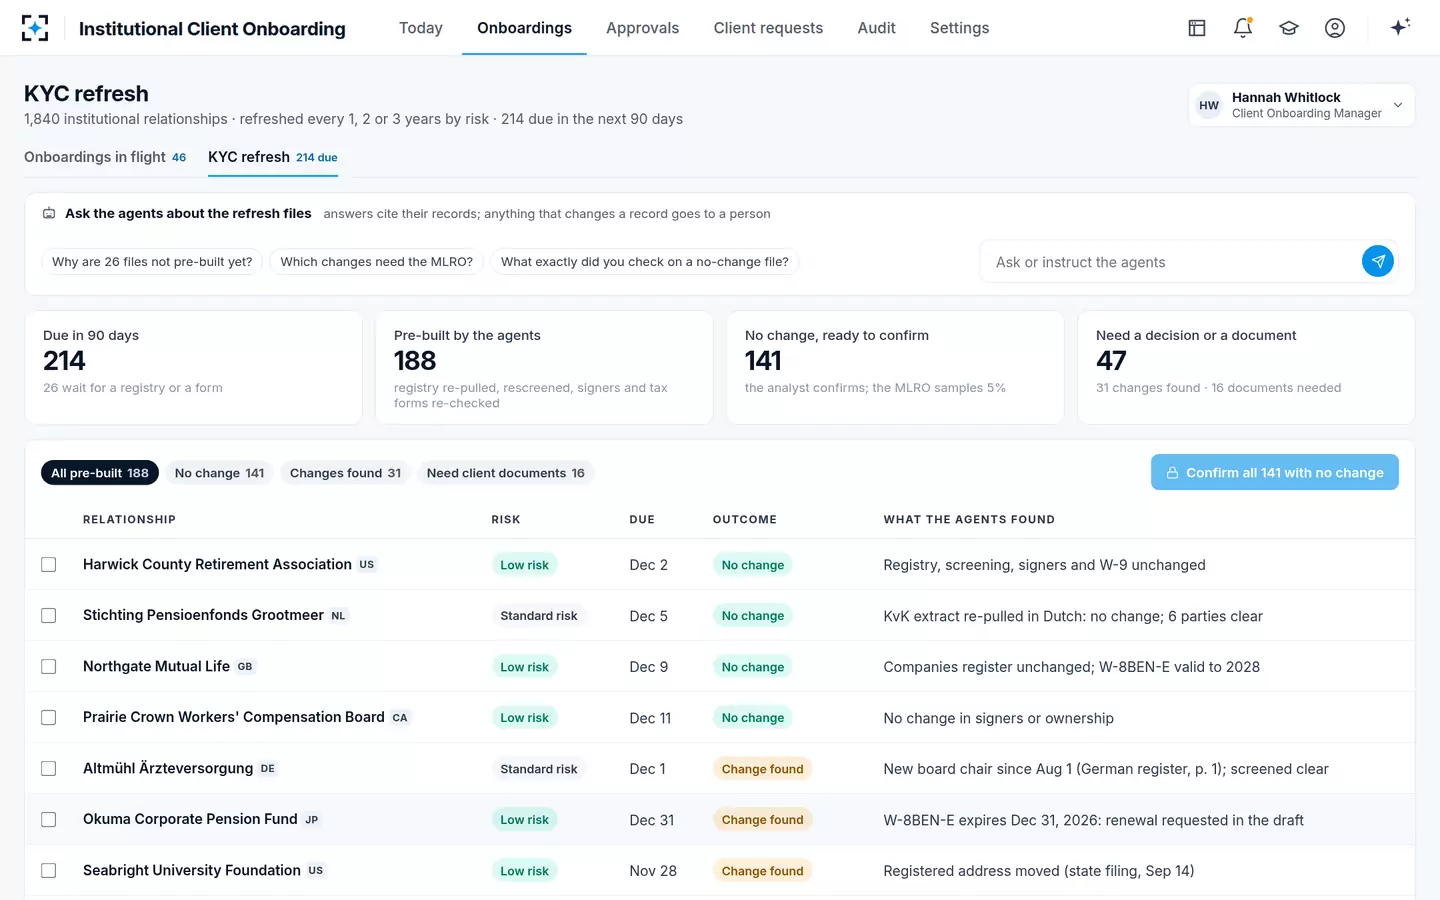Click the DUE column header
This screenshot has width=1440, height=900.
(642, 520)
